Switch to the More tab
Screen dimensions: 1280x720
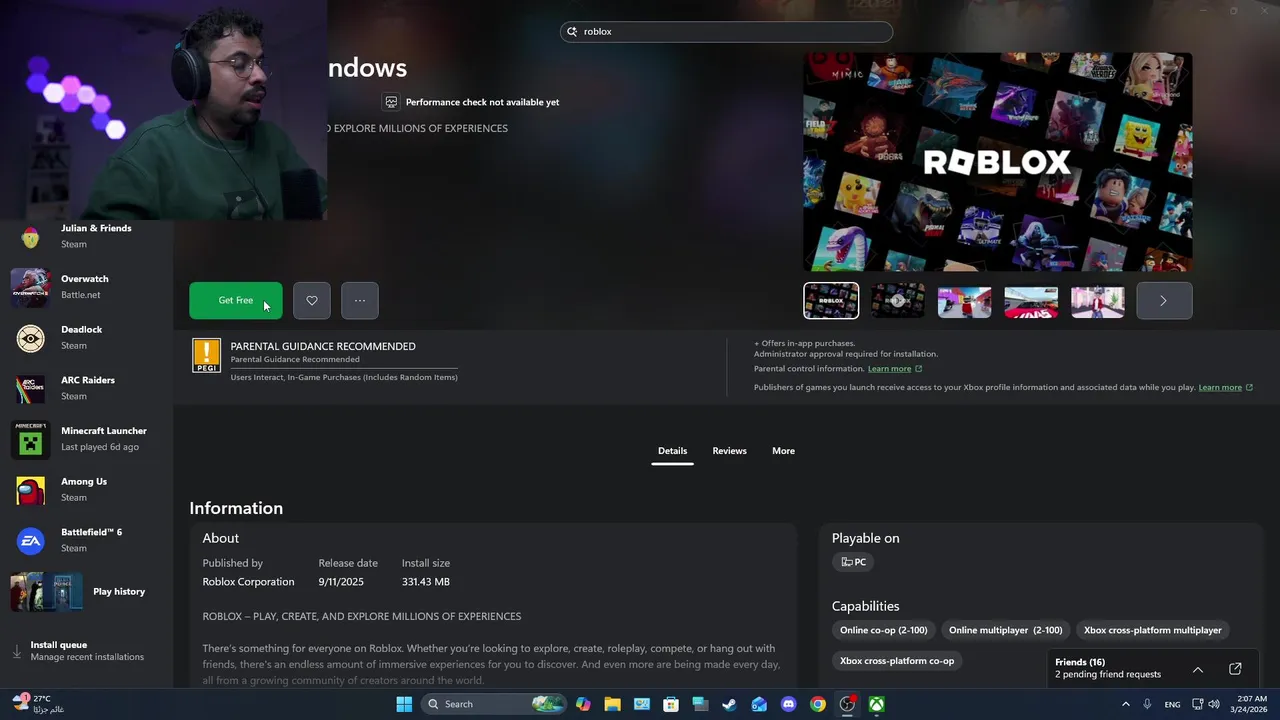[783, 451]
